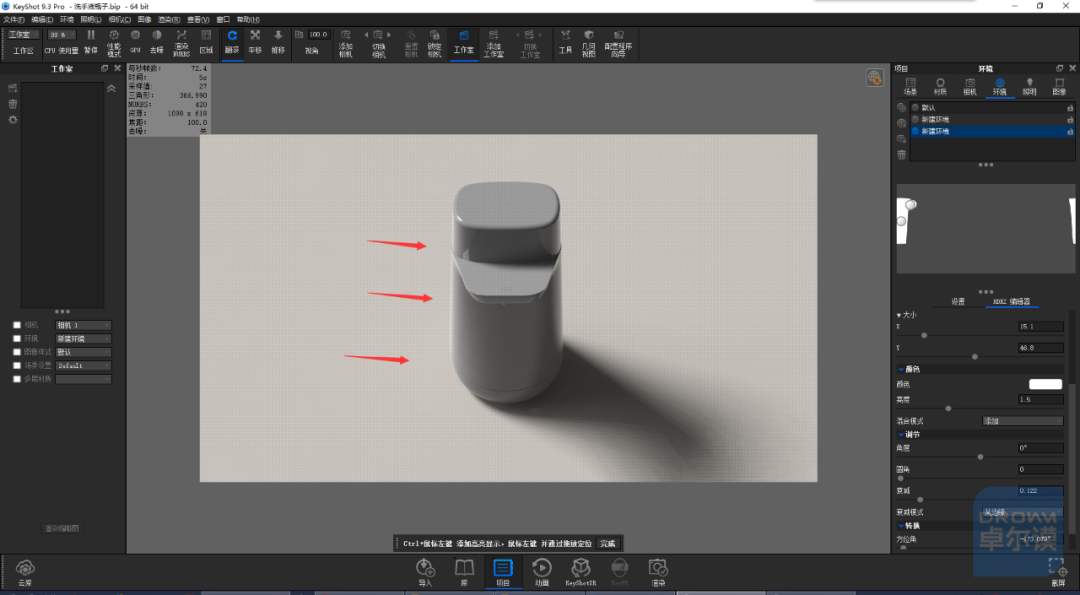Open the 混合模式 blend mode dropdown
This screenshot has height=595, width=1080.
point(1022,421)
